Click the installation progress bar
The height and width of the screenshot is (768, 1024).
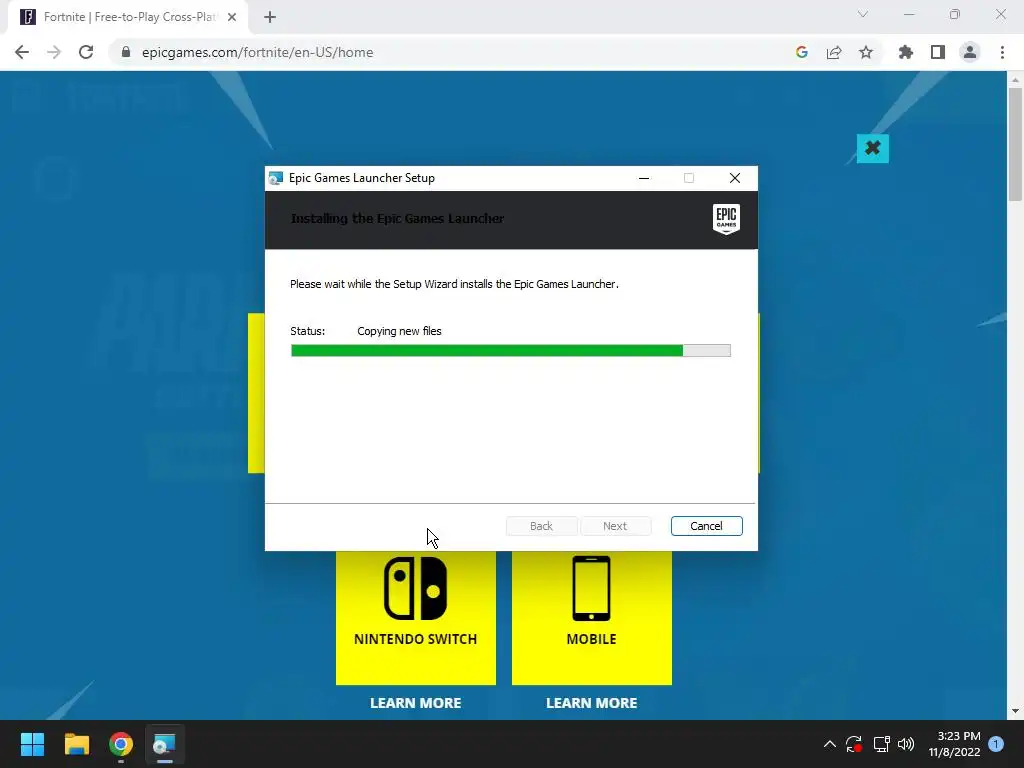[x=511, y=351]
